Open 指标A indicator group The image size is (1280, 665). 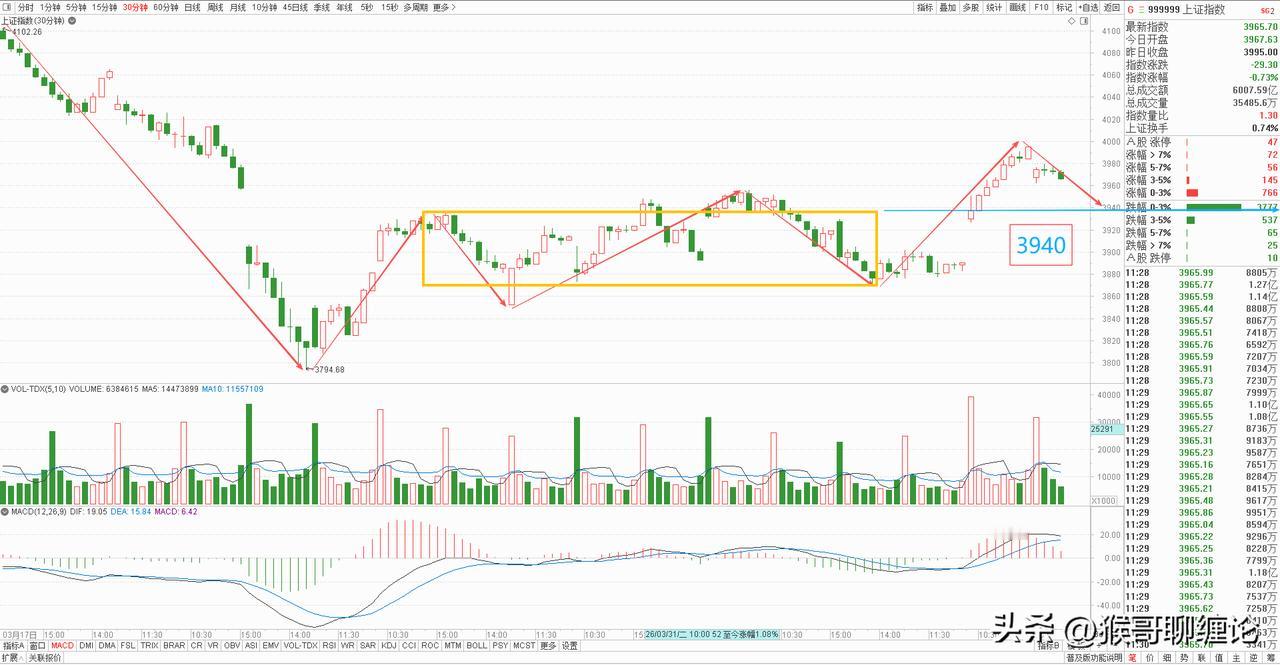[13, 645]
